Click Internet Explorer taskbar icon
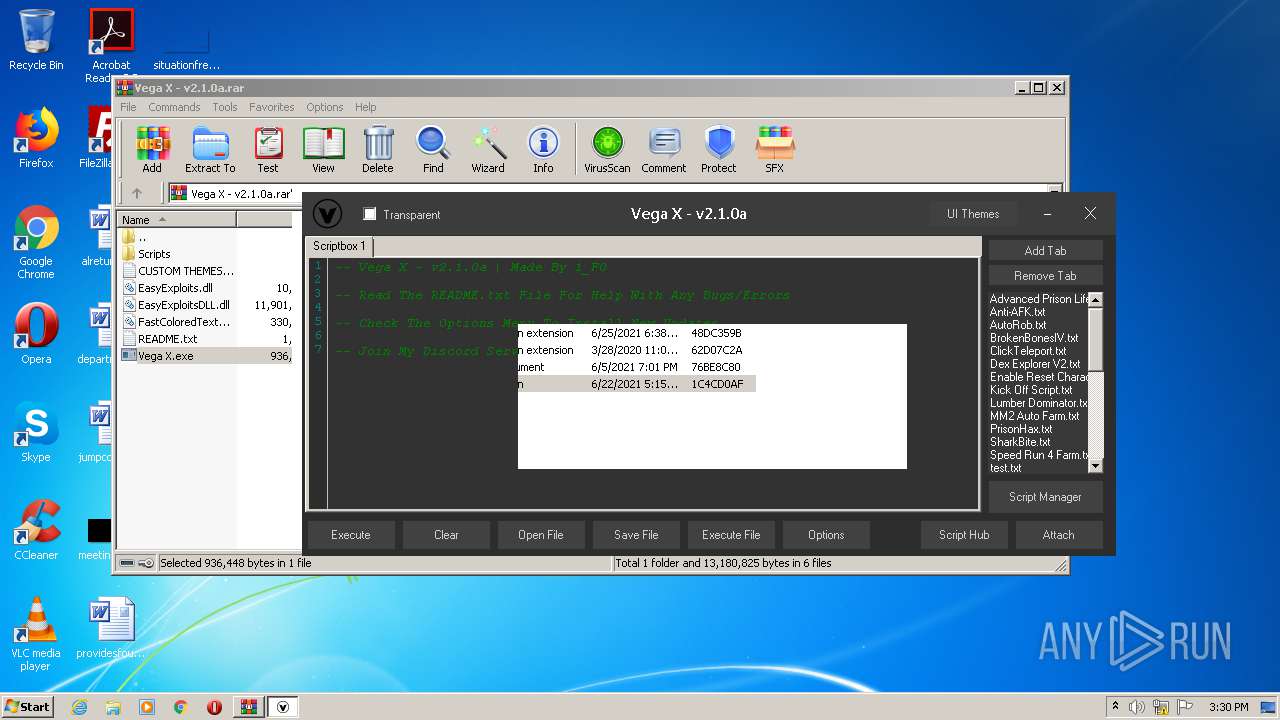 pos(79,707)
